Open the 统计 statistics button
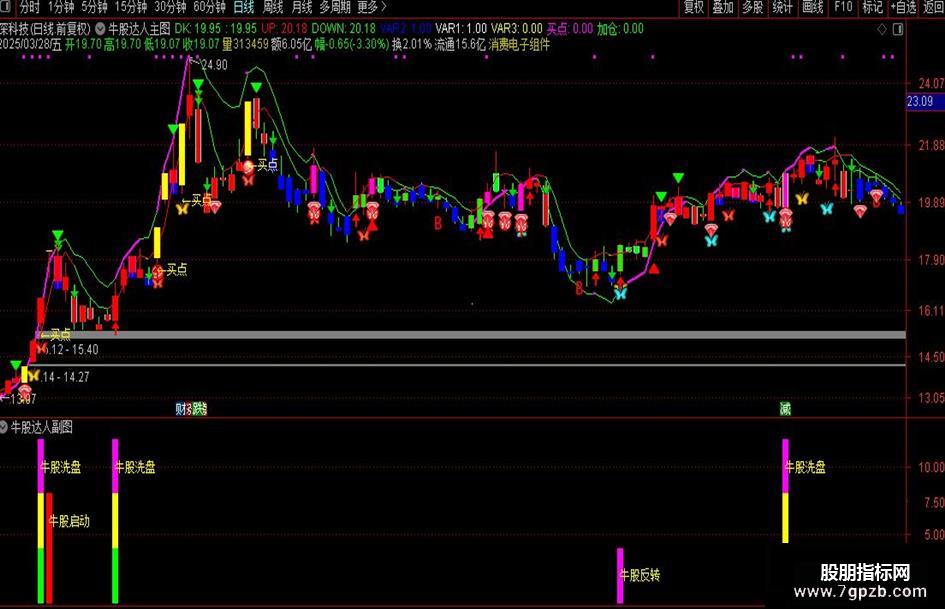This screenshot has width=945, height=609. (782, 7)
